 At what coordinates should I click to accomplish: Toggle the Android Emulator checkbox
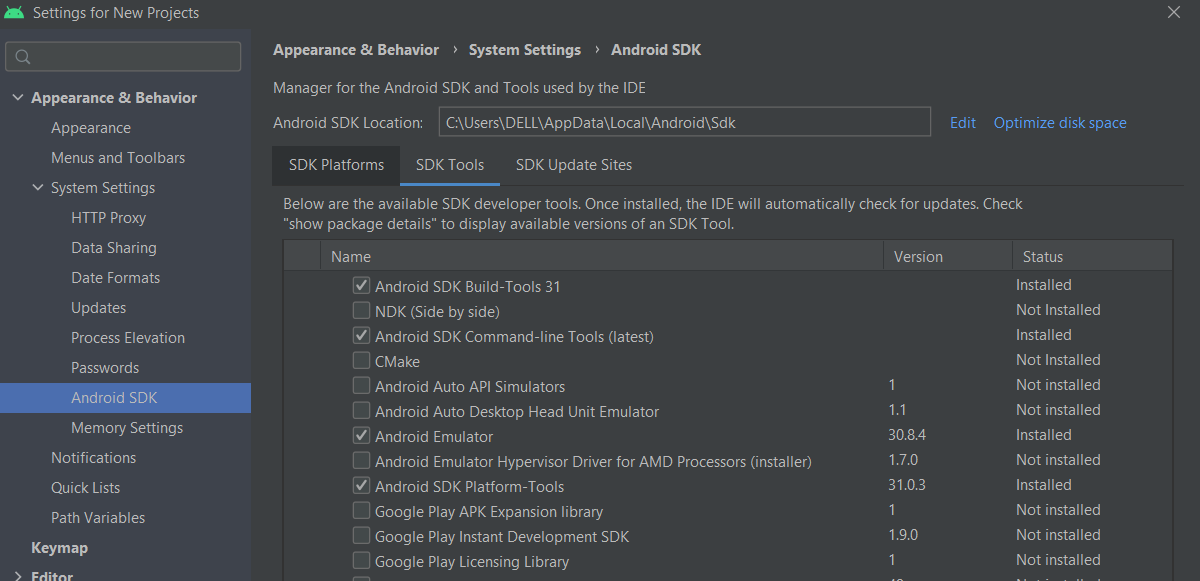coord(361,436)
